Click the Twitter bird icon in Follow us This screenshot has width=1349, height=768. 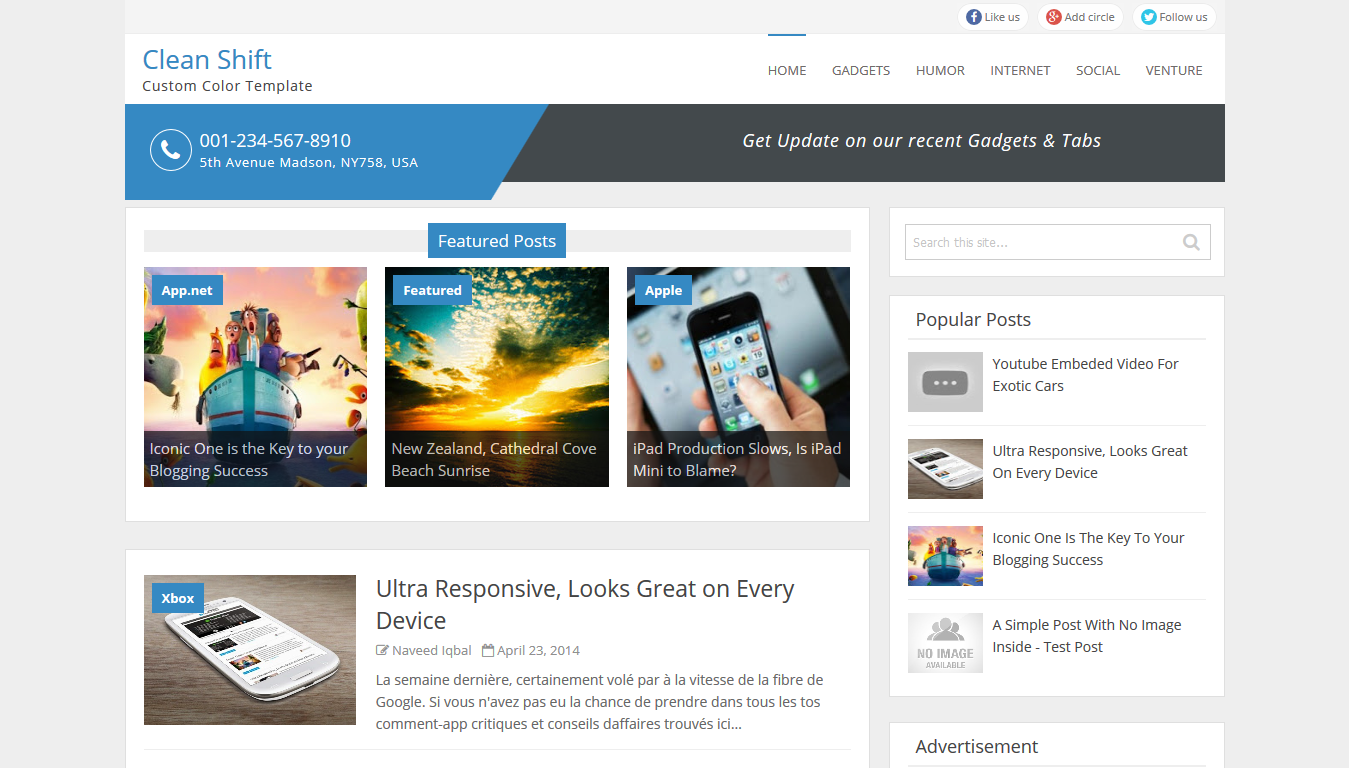point(1149,17)
